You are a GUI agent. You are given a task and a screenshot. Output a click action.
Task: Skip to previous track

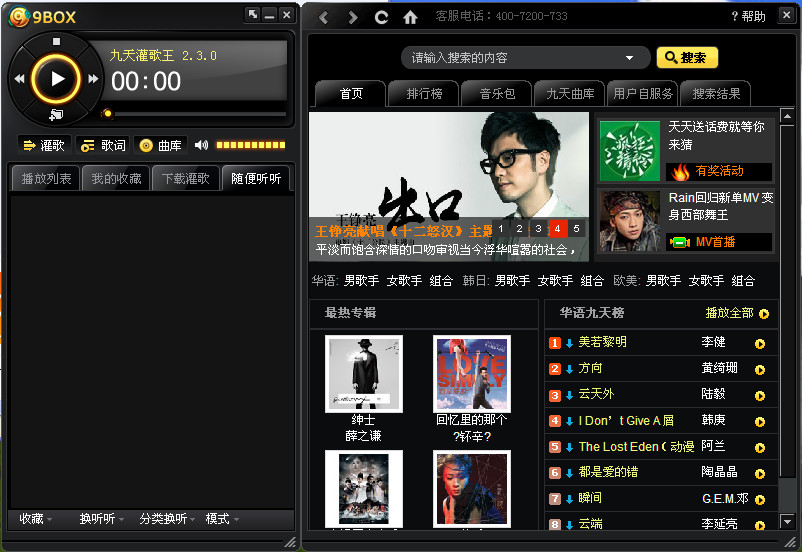[19, 79]
